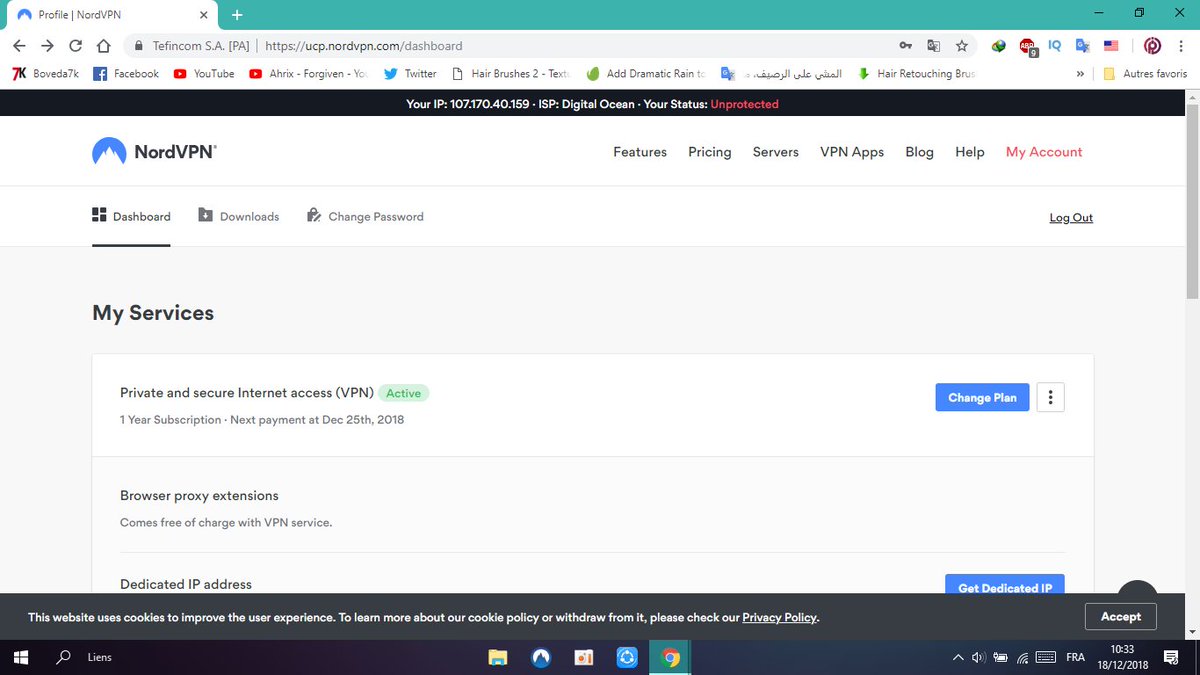Open the Windows Start menu

coord(20,657)
